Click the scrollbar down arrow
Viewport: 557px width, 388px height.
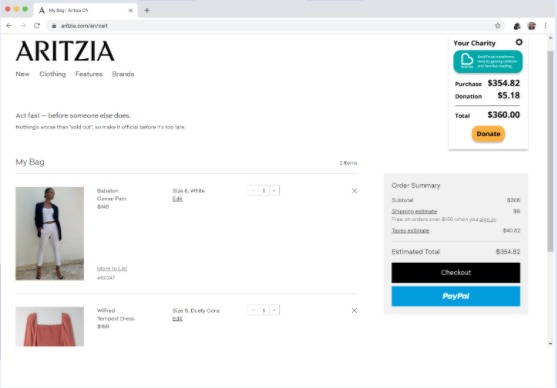[550, 344]
